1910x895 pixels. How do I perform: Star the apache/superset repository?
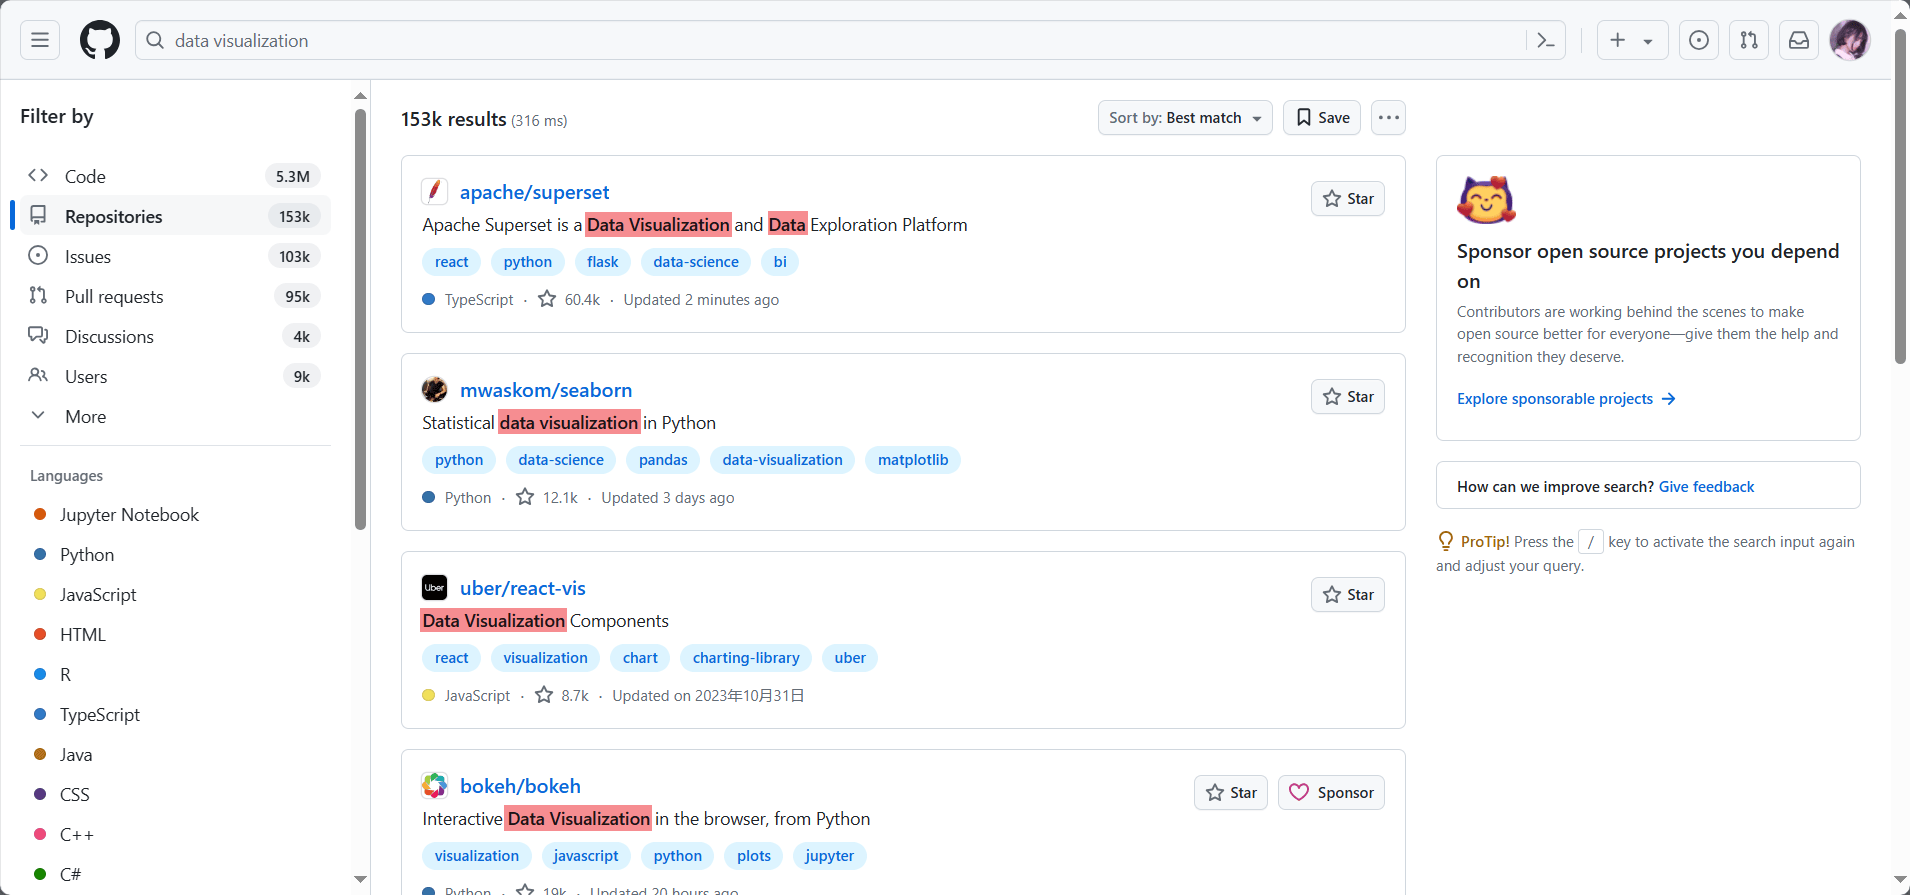tap(1347, 199)
